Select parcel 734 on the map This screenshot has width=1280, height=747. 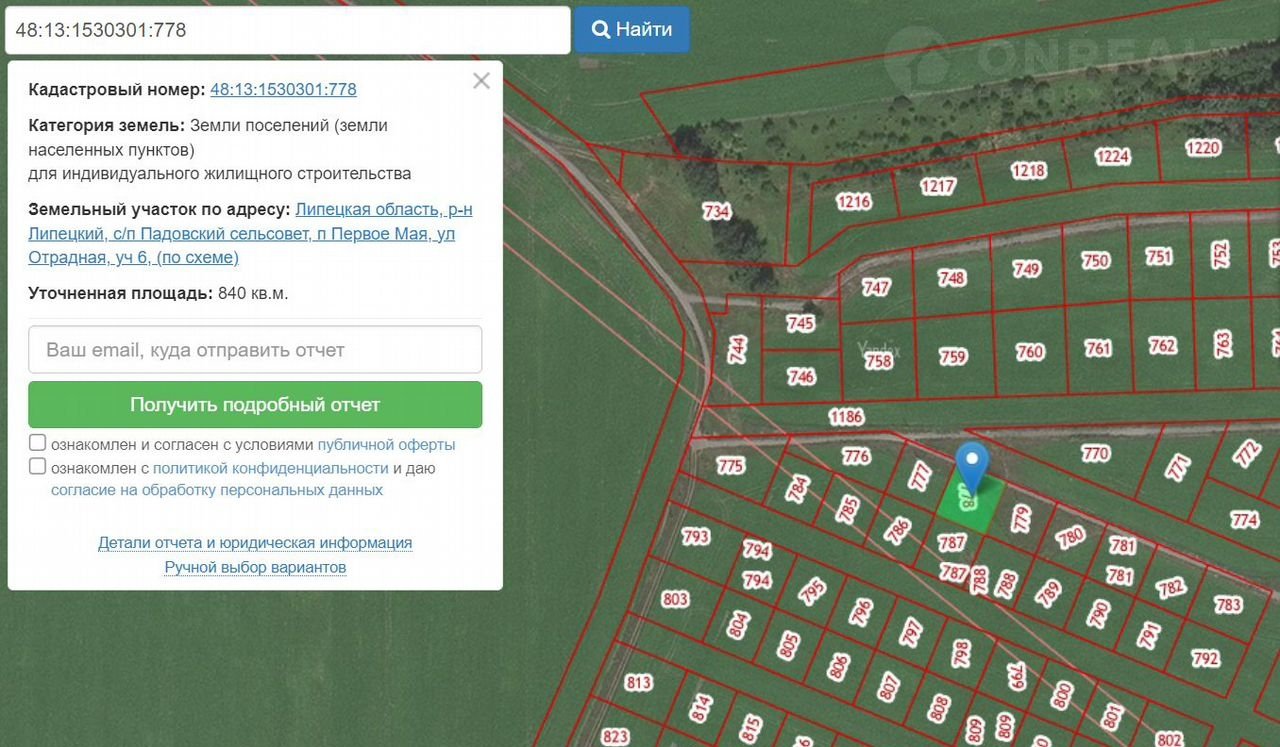point(716,212)
